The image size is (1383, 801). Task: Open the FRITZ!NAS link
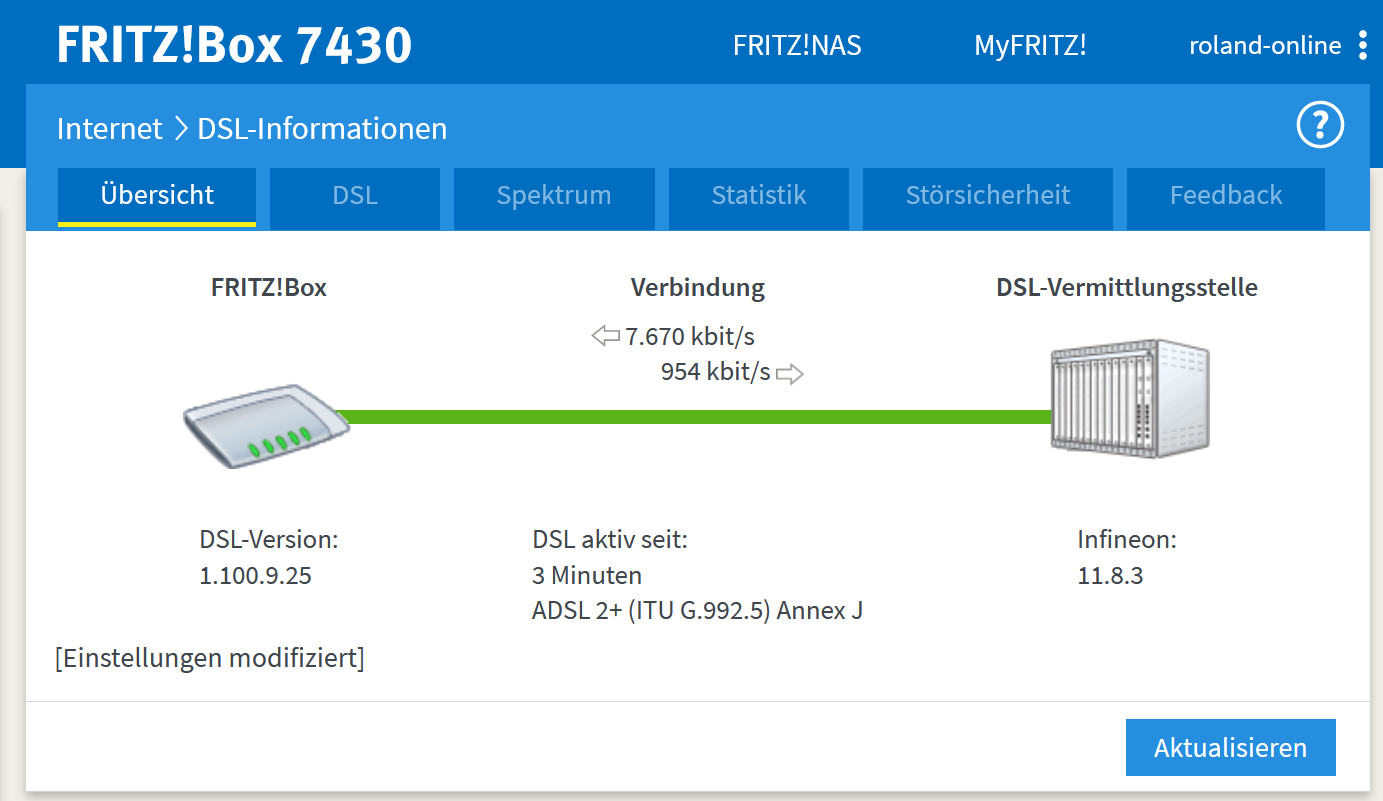coord(797,46)
